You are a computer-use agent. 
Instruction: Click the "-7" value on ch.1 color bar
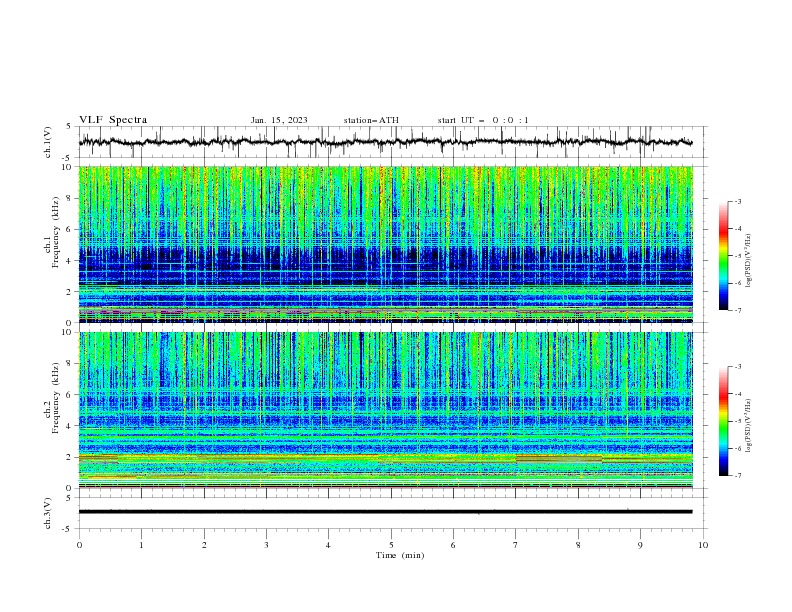tap(737, 310)
